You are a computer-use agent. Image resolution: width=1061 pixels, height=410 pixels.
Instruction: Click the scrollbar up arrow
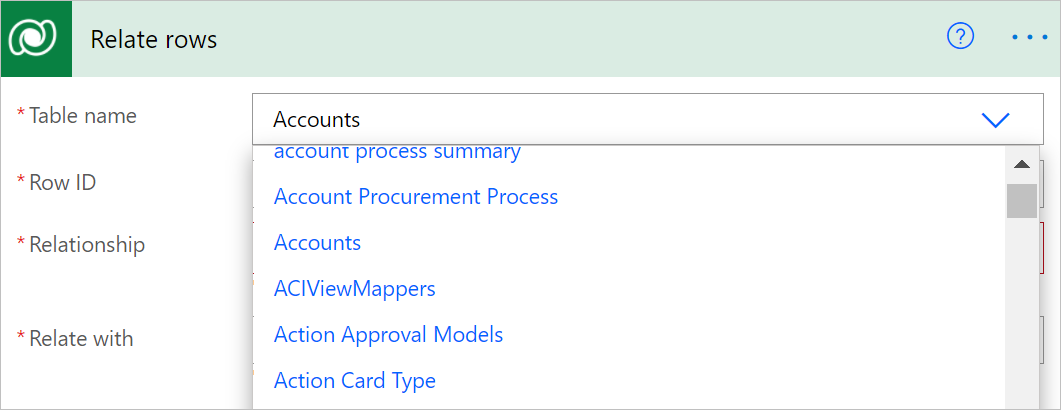[x=1021, y=164]
